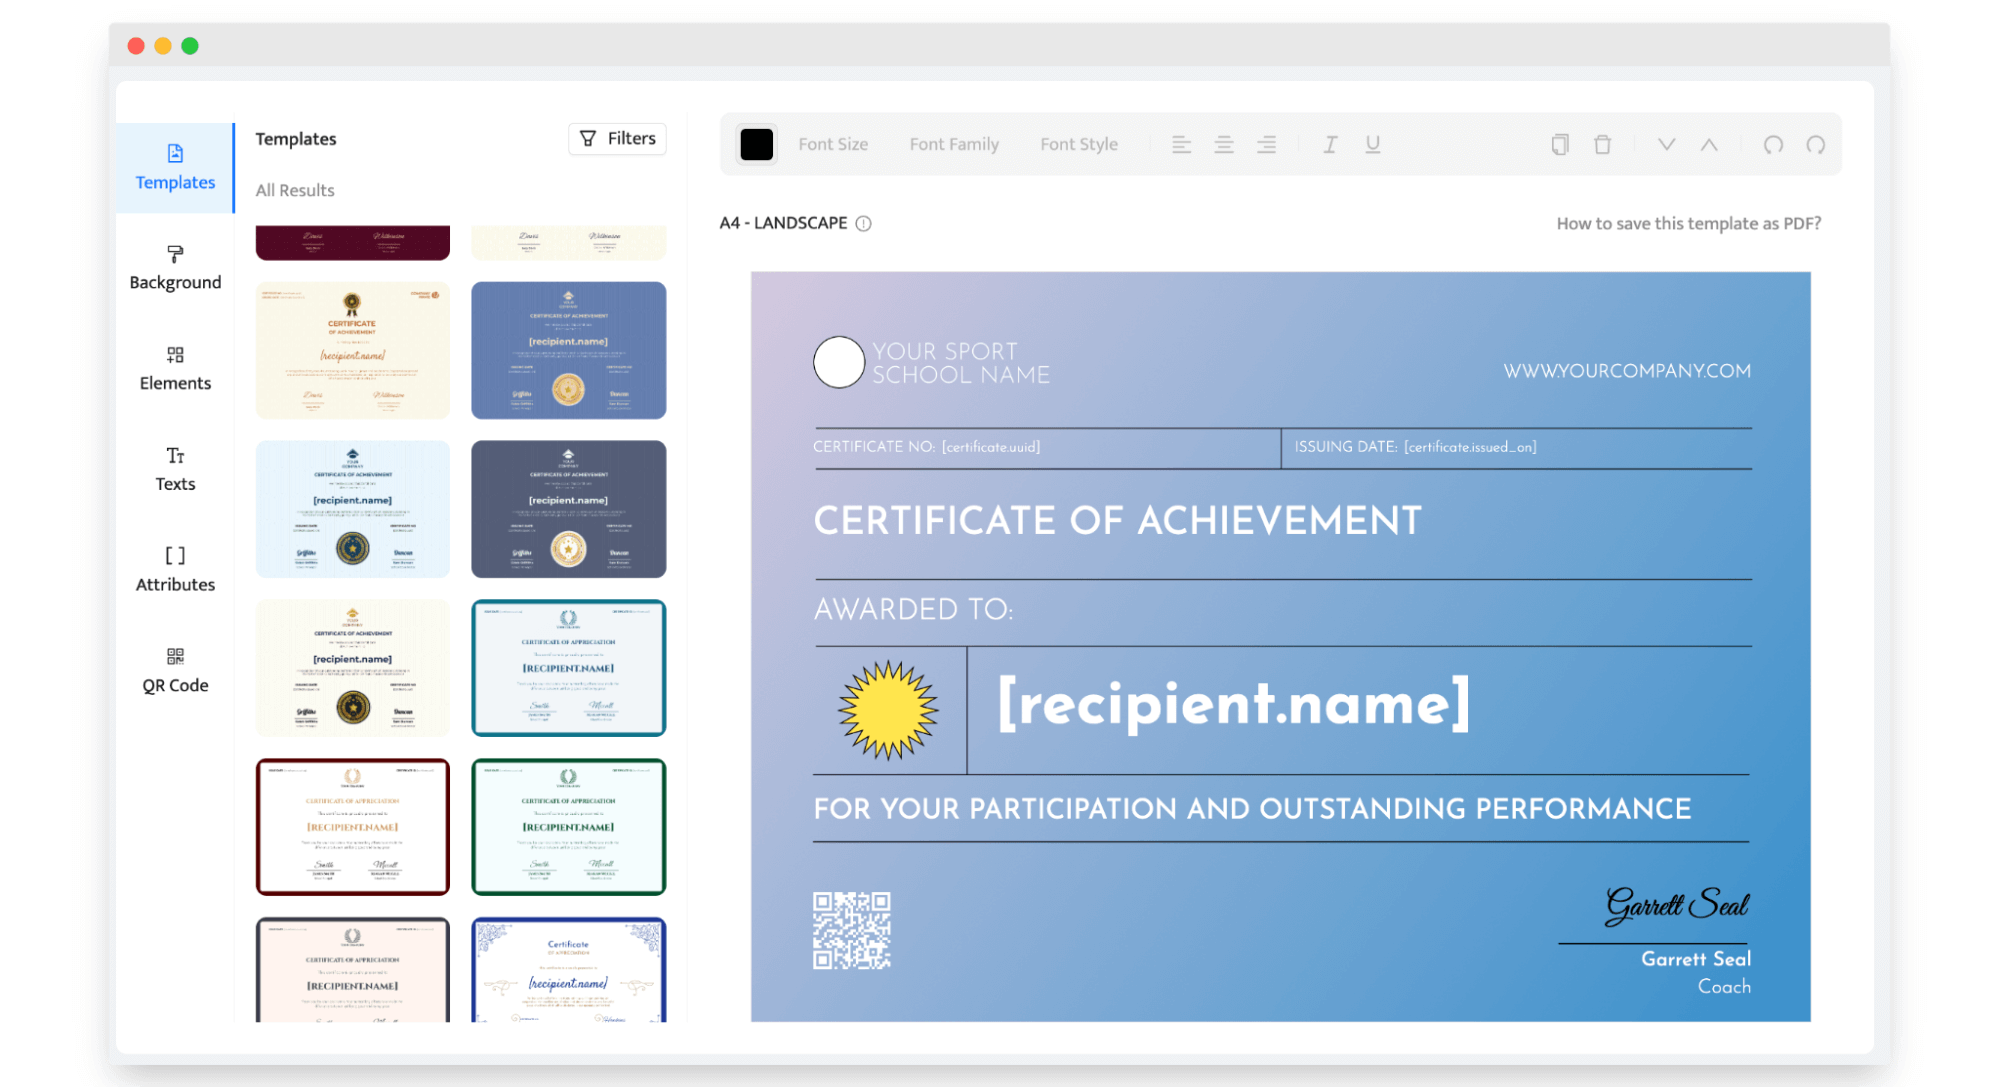Click the redo arrow icon

point(1815,145)
